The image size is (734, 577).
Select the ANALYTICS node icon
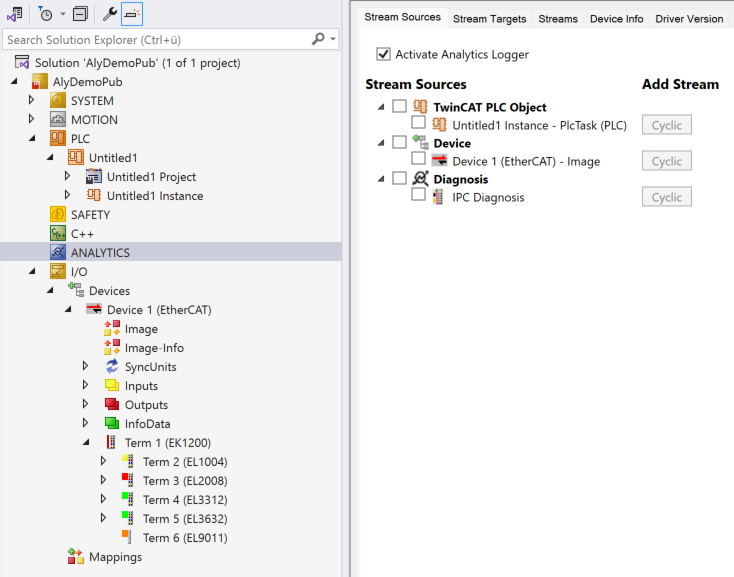(58, 253)
